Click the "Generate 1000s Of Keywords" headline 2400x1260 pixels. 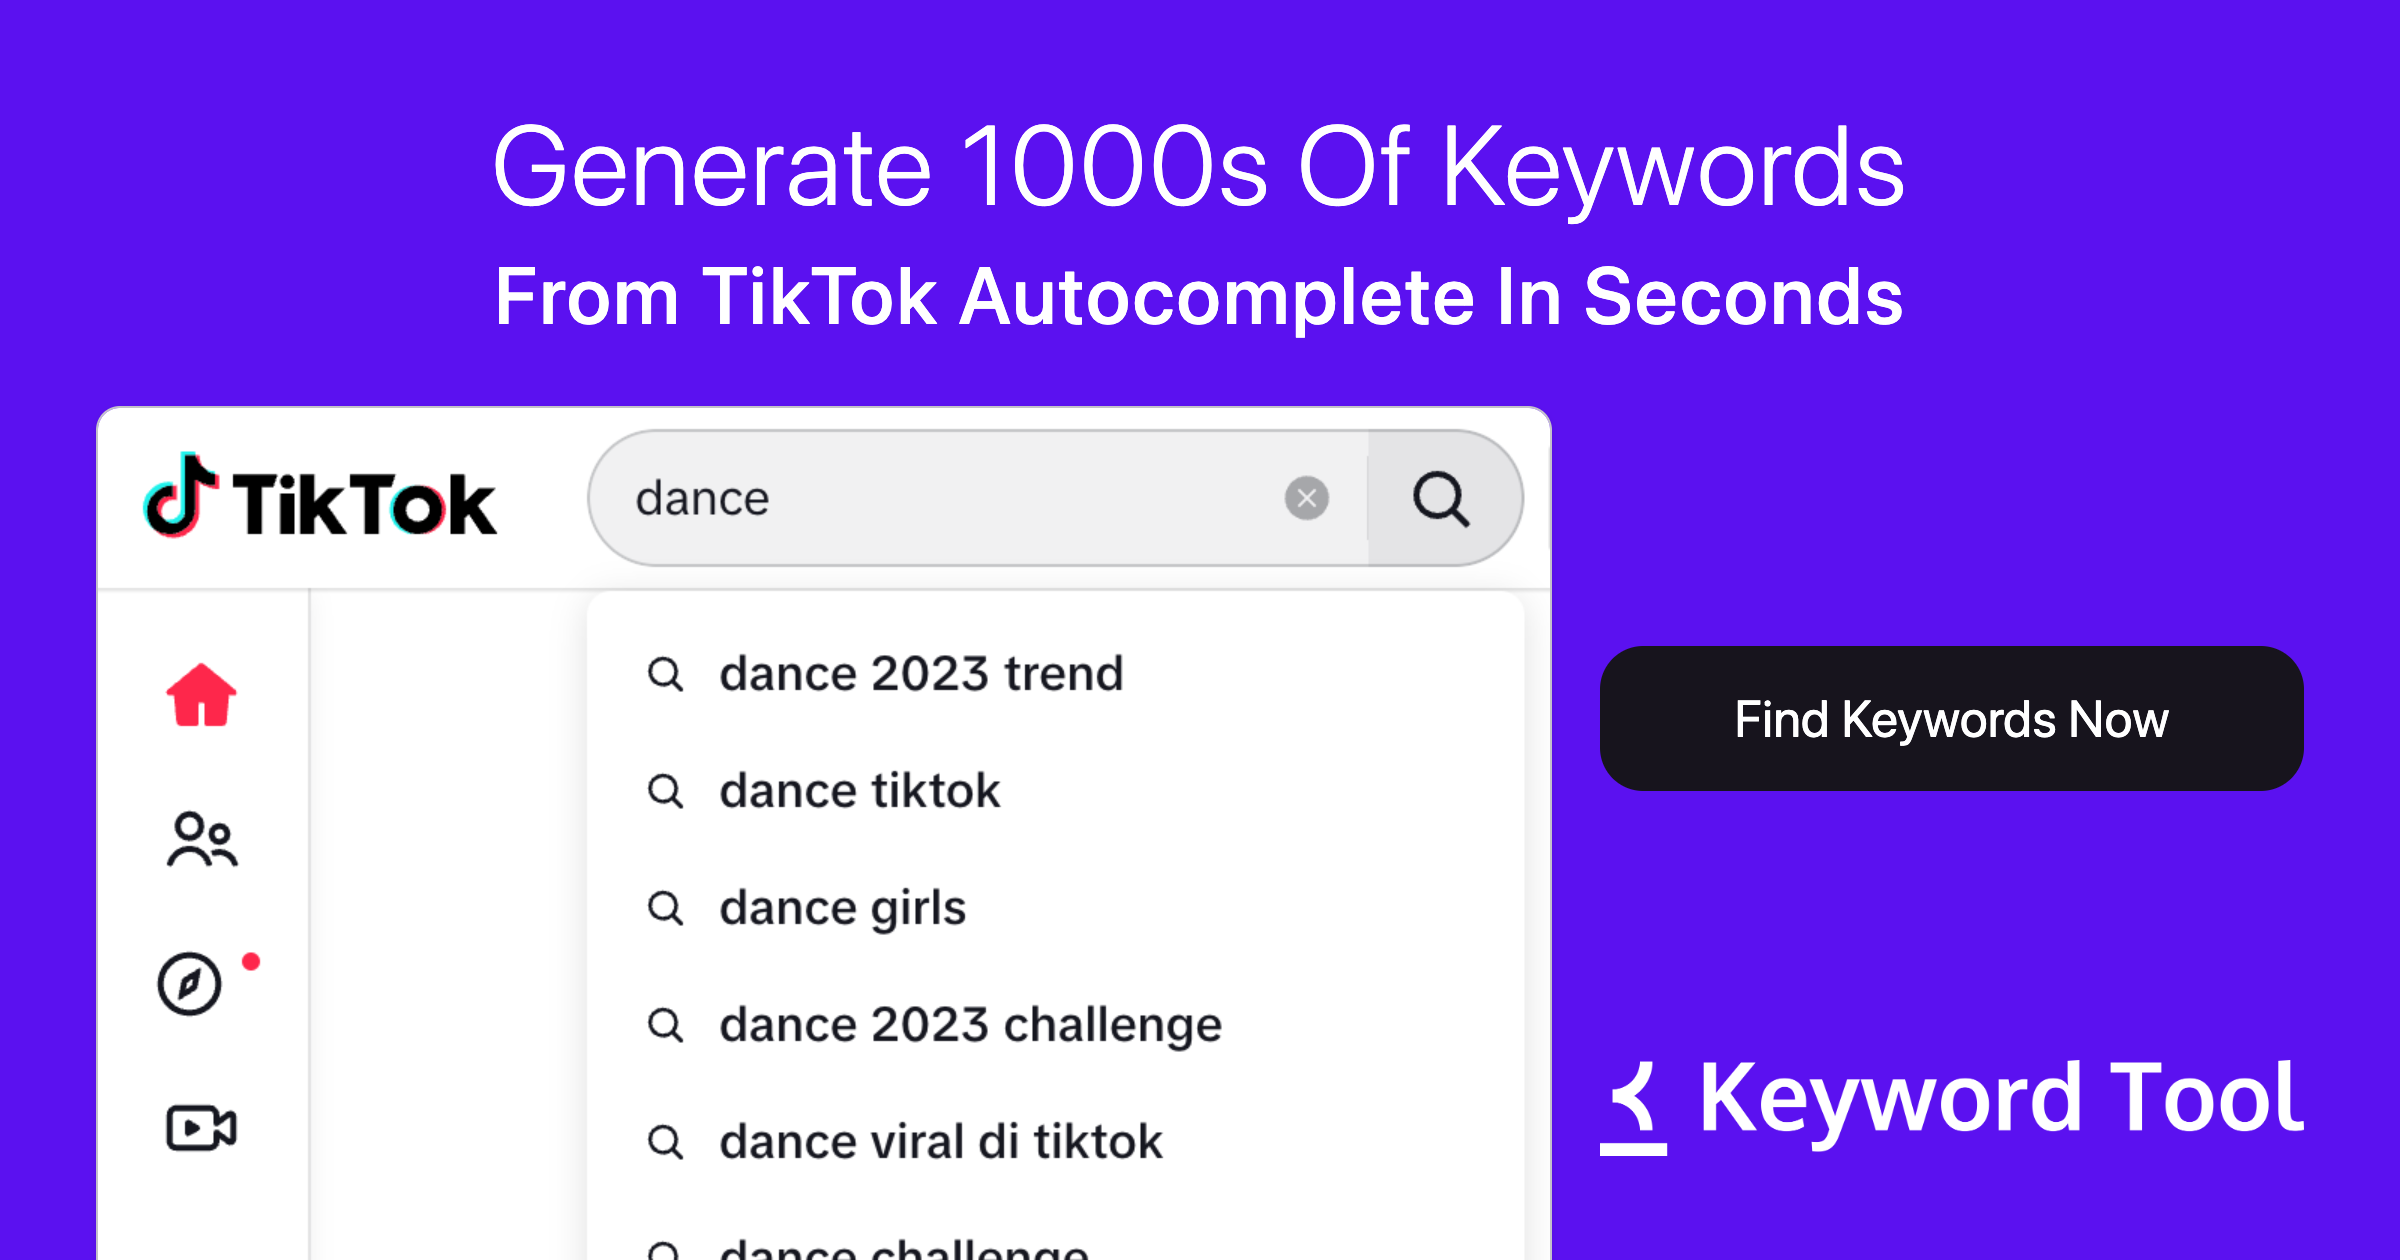(1198, 168)
